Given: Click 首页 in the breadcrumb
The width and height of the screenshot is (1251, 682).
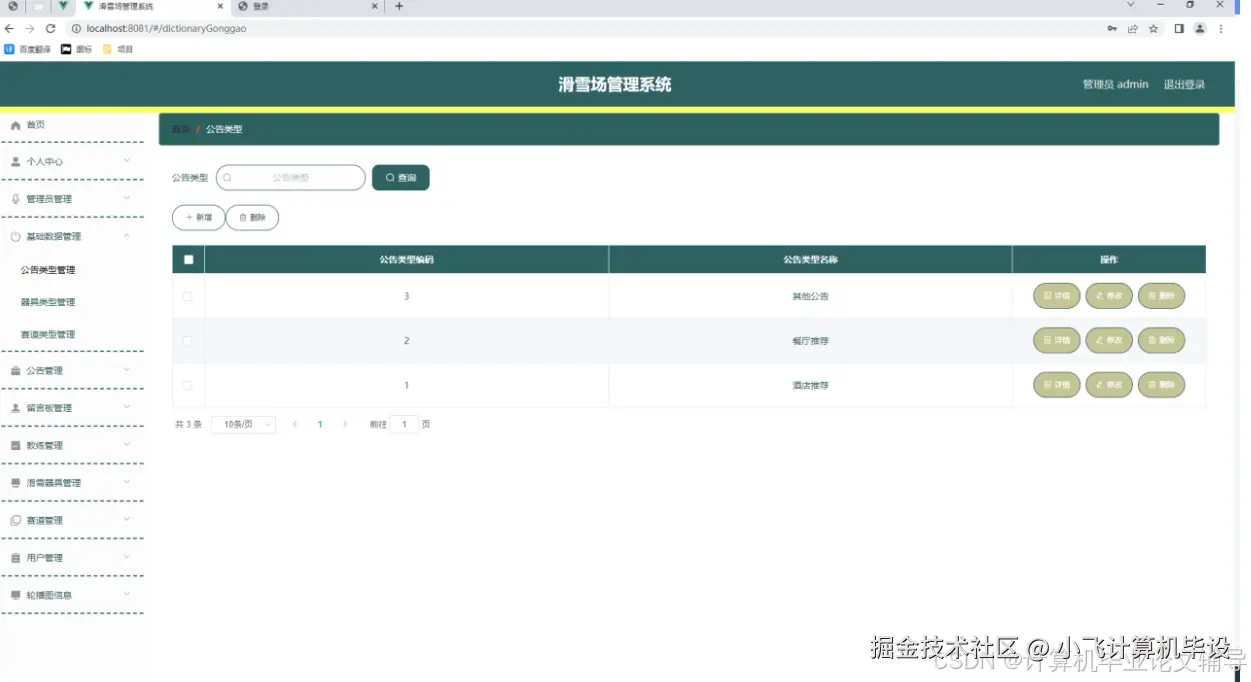Looking at the screenshot, I should pos(181,129).
